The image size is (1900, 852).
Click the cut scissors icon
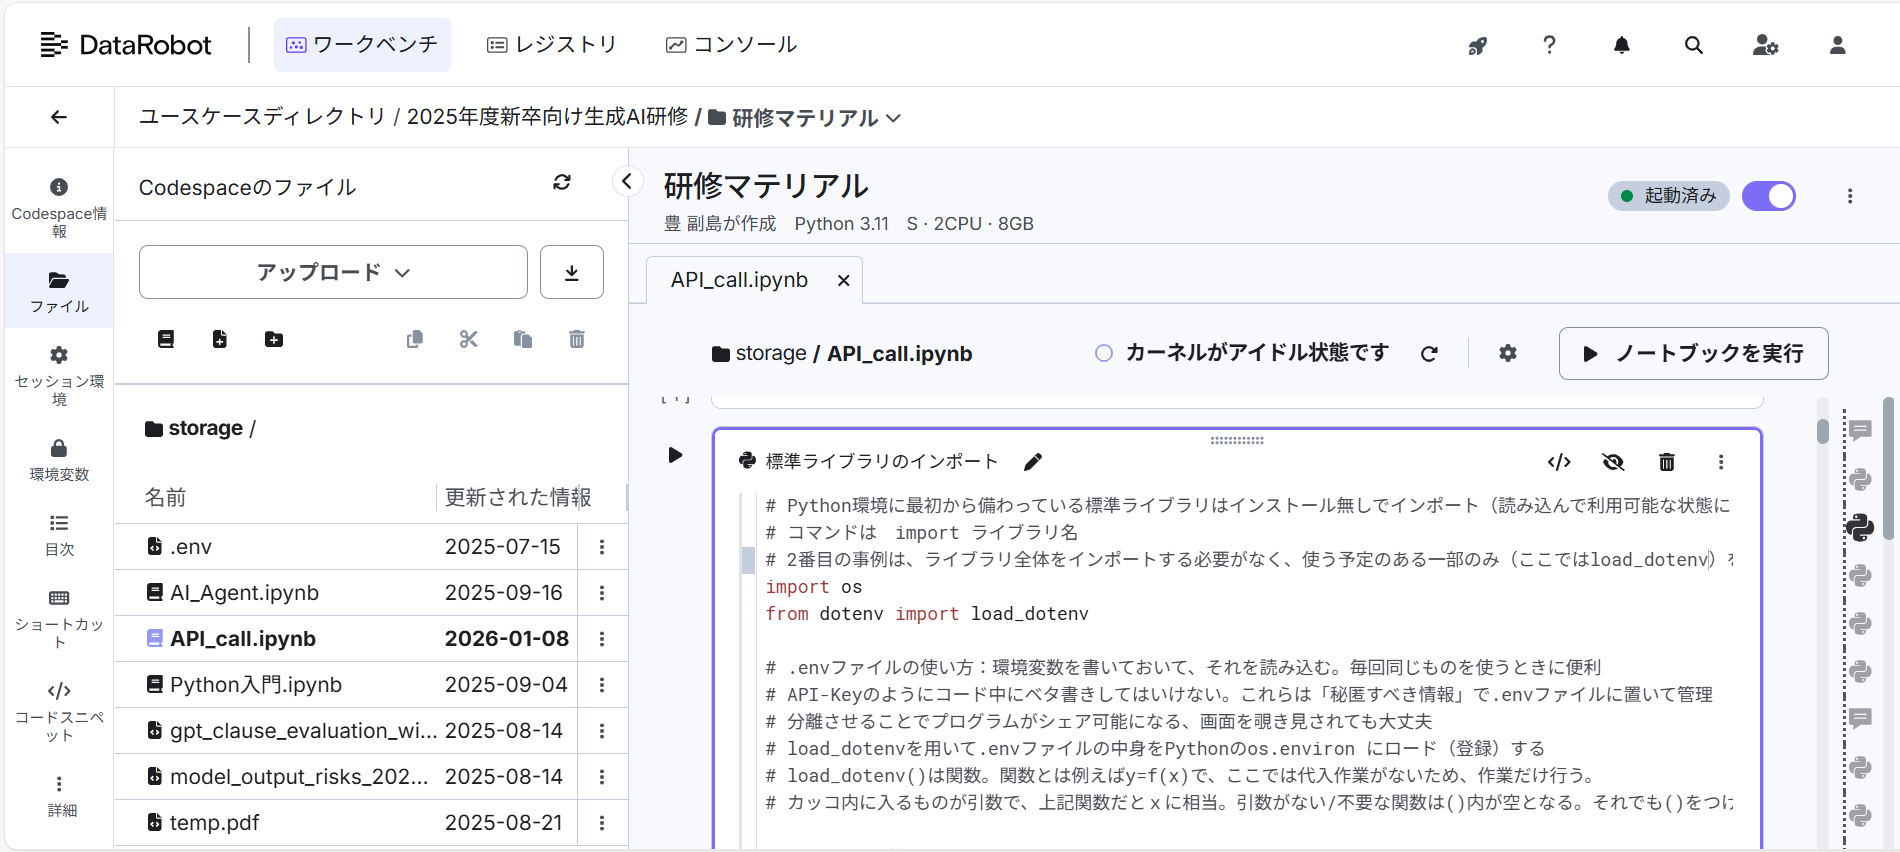[469, 340]
